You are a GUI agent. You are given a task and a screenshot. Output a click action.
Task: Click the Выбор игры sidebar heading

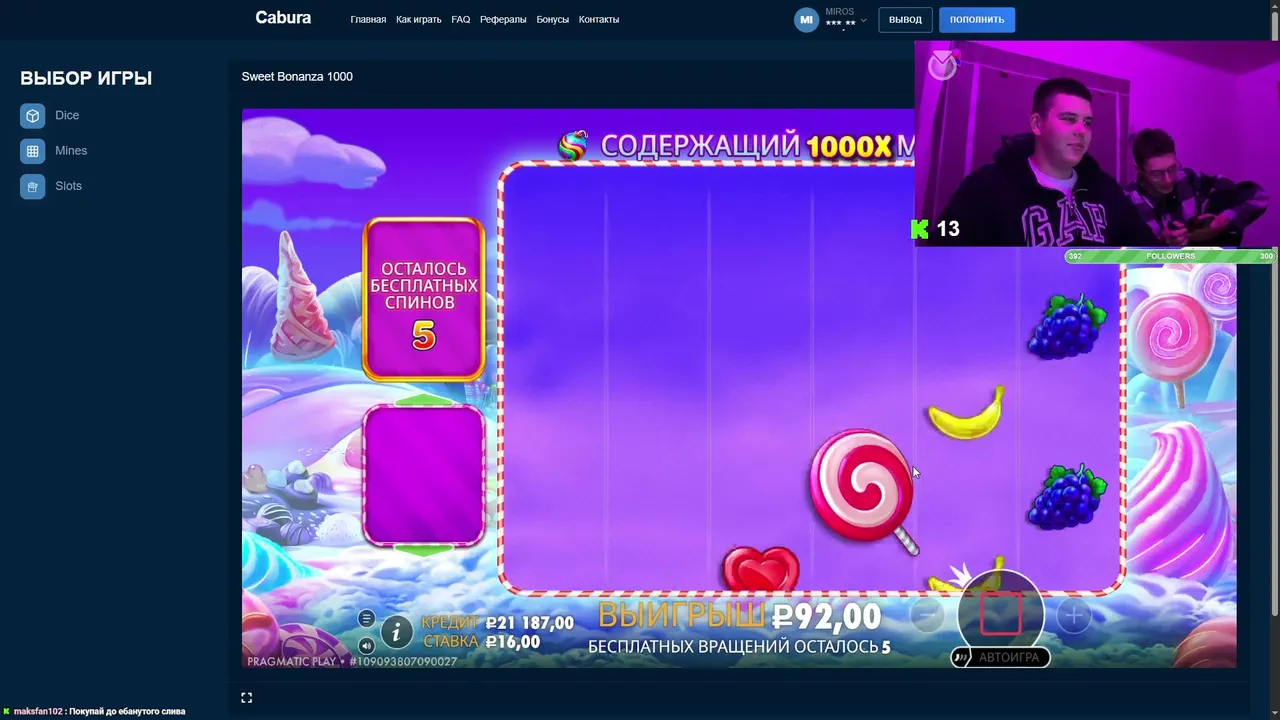coord(86,78)
